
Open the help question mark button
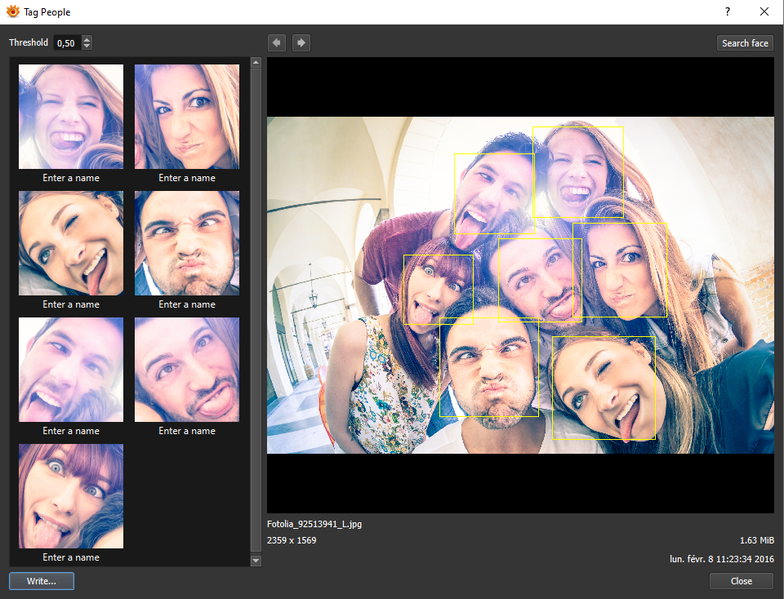point(727,11)
